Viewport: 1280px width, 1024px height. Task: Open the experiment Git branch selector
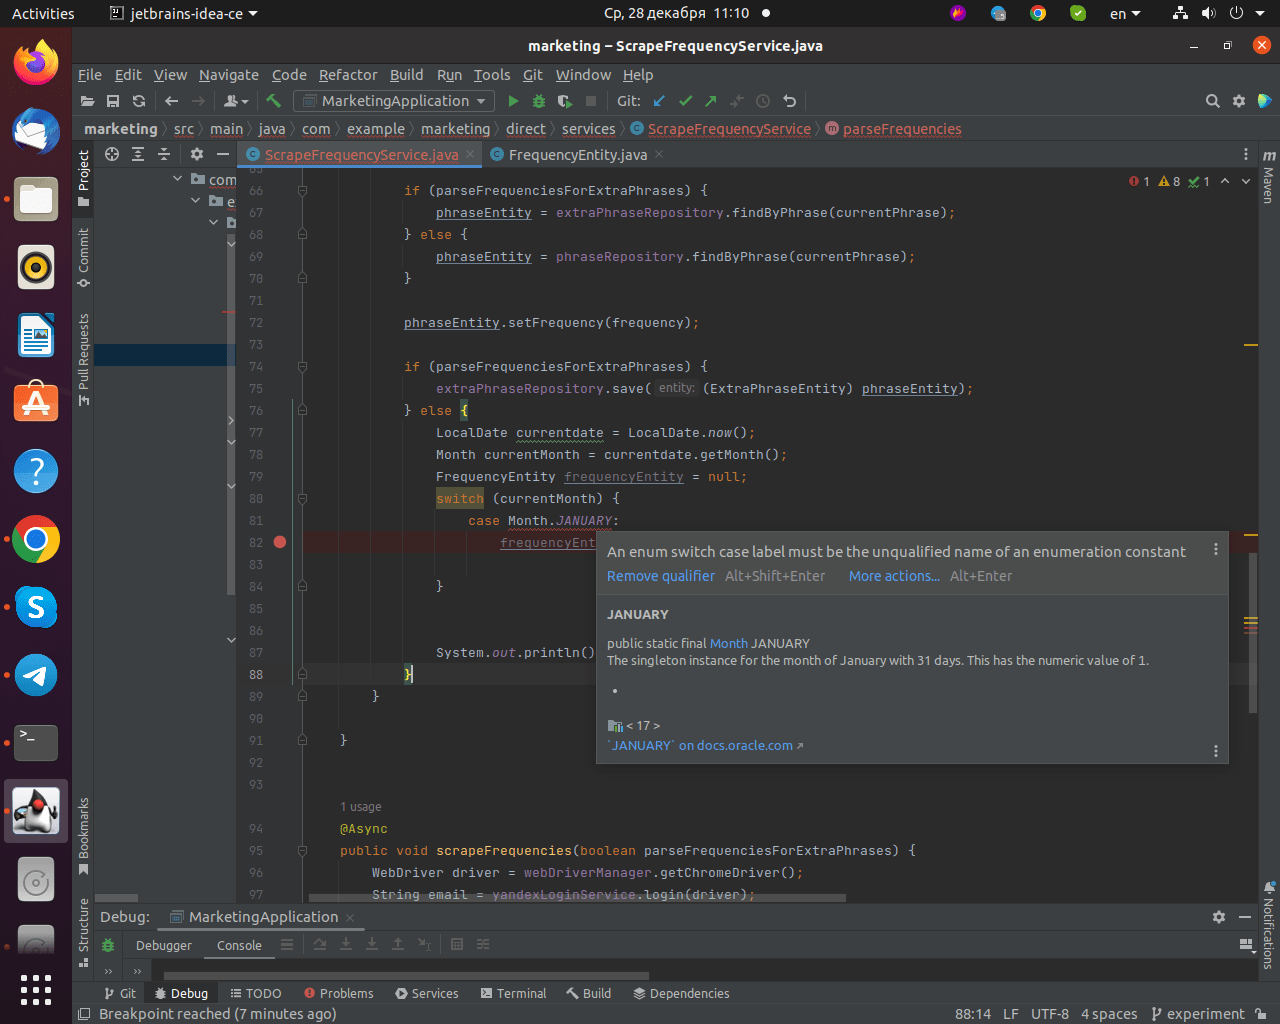point(1198,1013)
